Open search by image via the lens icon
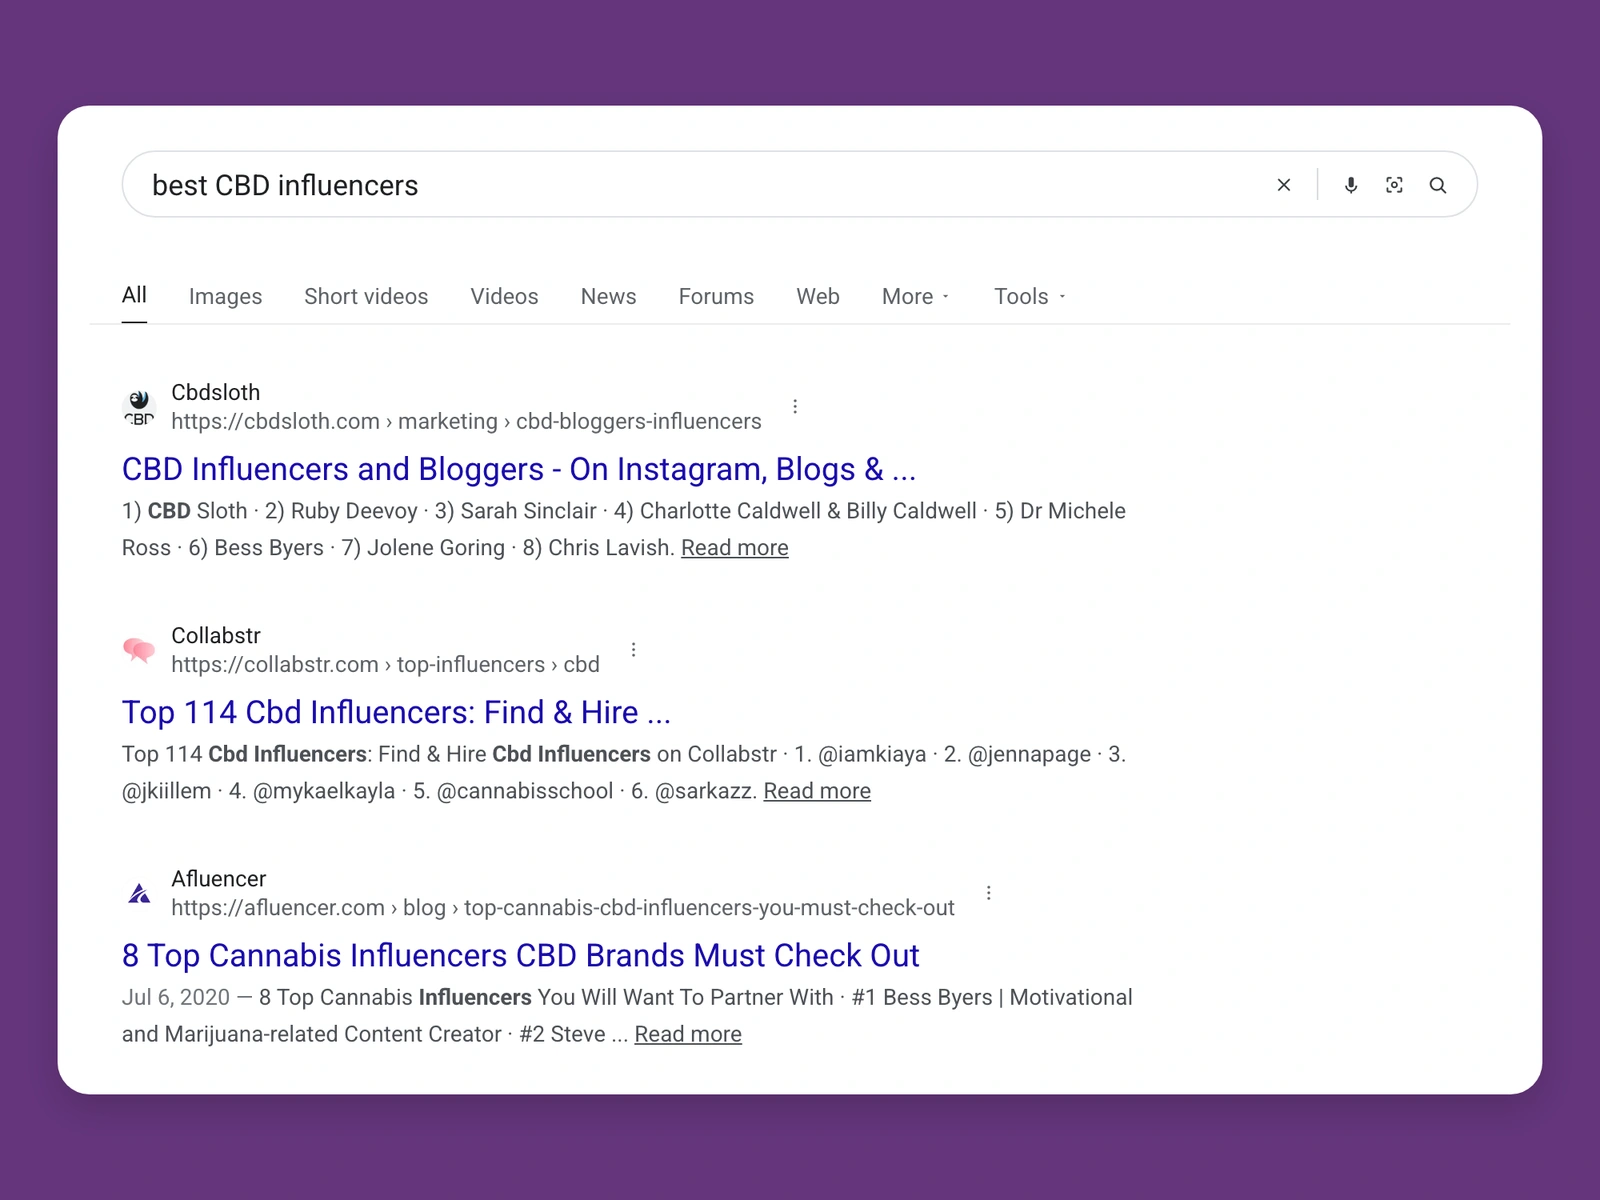The width and height of the screenshot is (1600, 1200). pyautogui.click(x=1394, y=185)
